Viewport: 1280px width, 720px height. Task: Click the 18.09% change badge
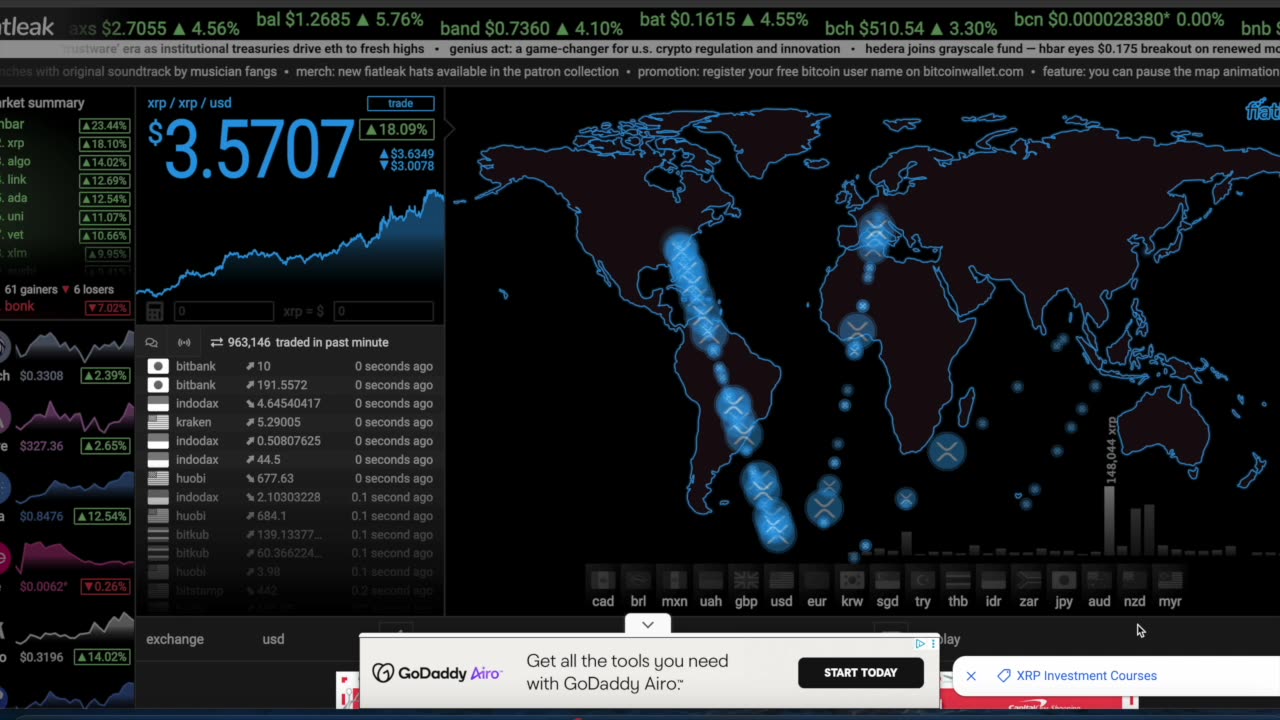396,129
